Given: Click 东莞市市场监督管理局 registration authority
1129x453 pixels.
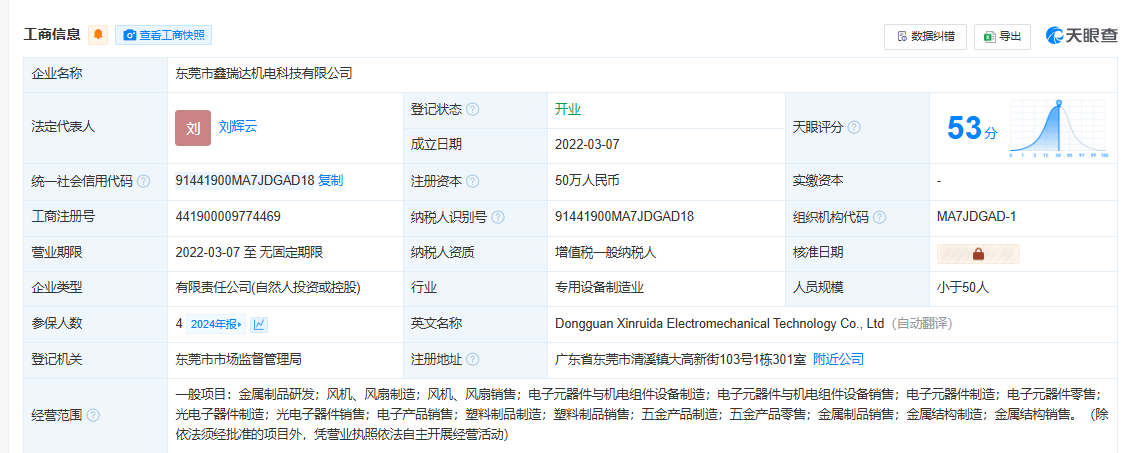Looking at the screenshot, I should [x=238, y=359].
